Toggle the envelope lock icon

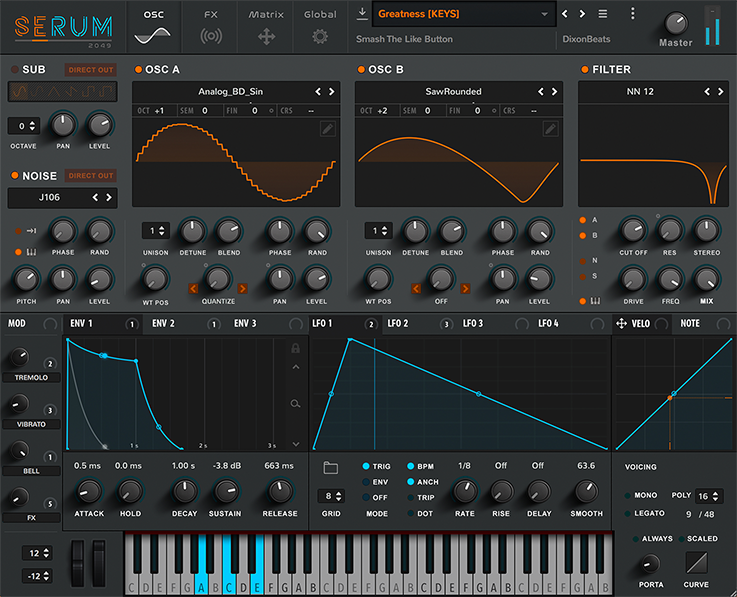pos(295,348)
